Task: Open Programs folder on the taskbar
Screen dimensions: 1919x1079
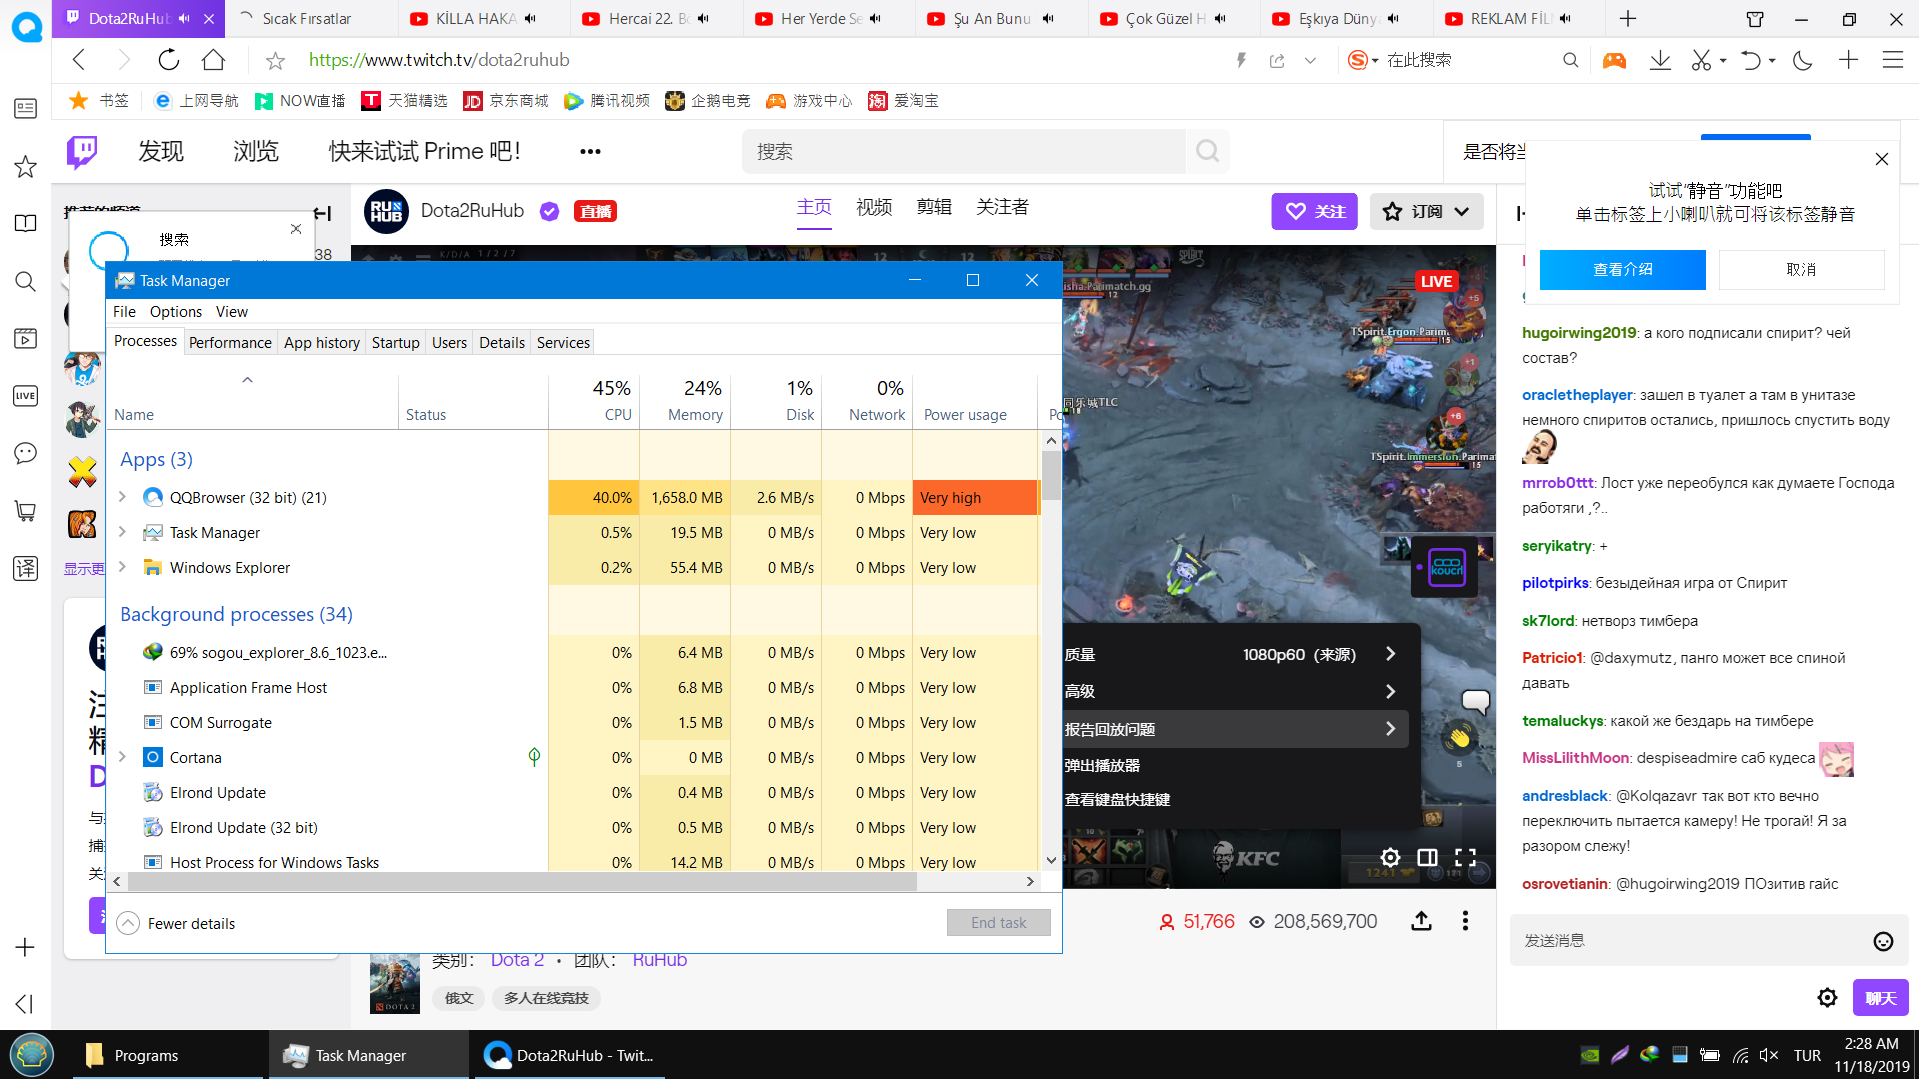Action: tap(166, 1055)
